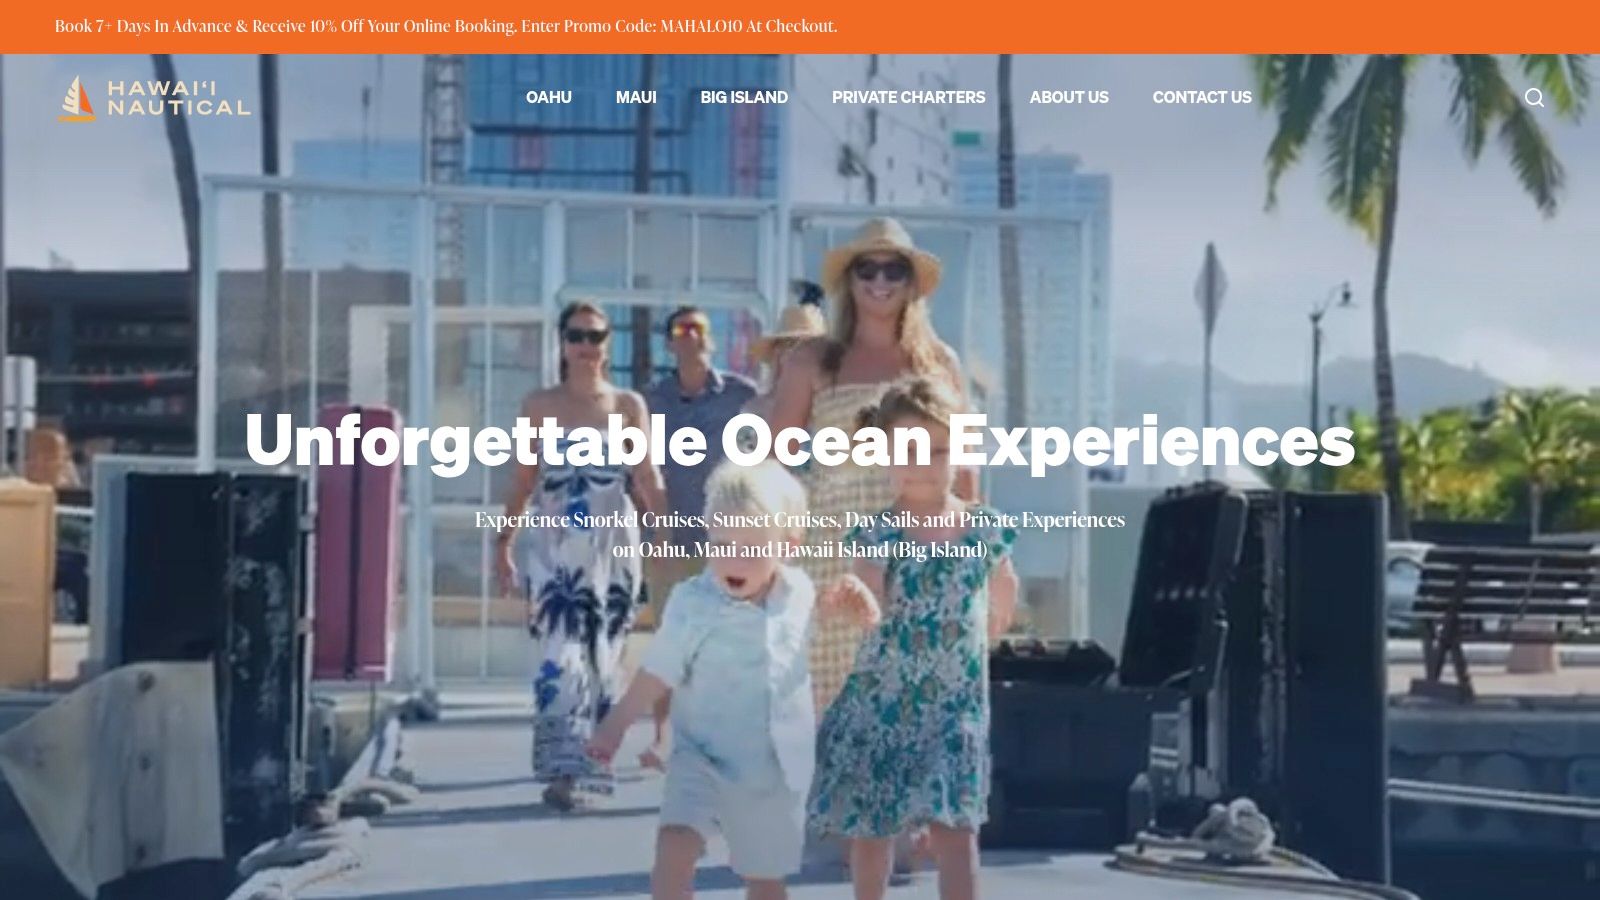Click the palm tree fronds in hero video

click(1420, 110)
